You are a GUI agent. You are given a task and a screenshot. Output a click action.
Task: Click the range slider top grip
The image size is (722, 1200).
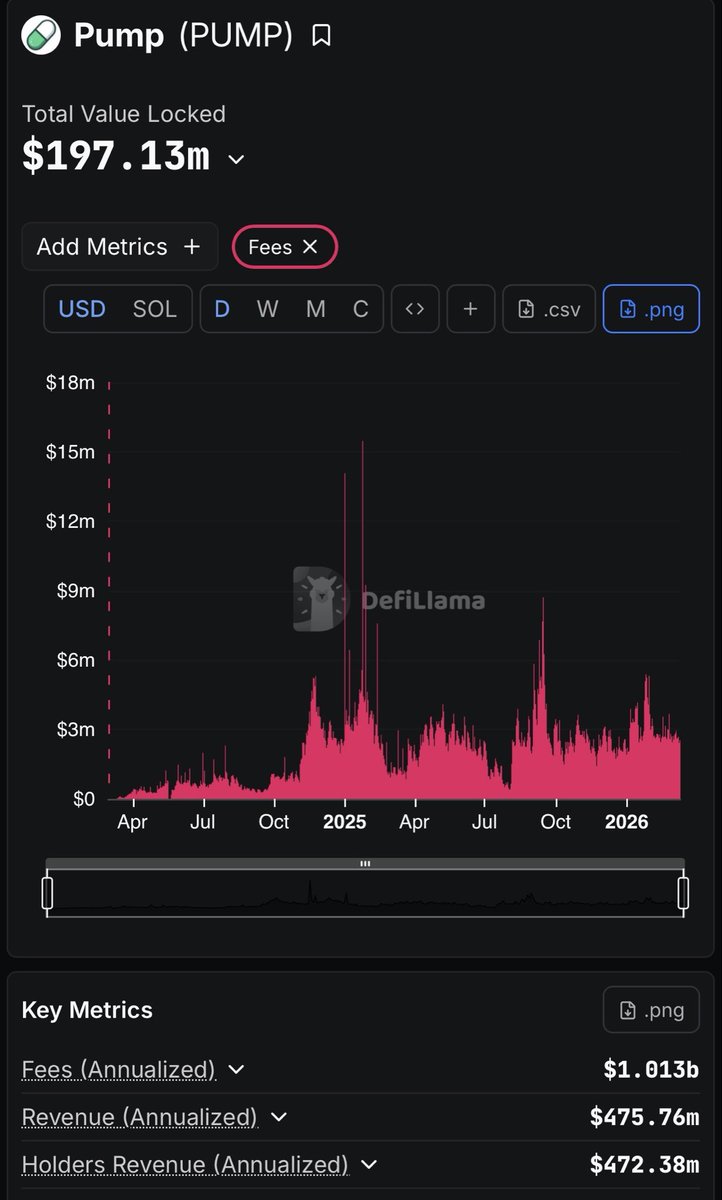(x=365, y=863)
